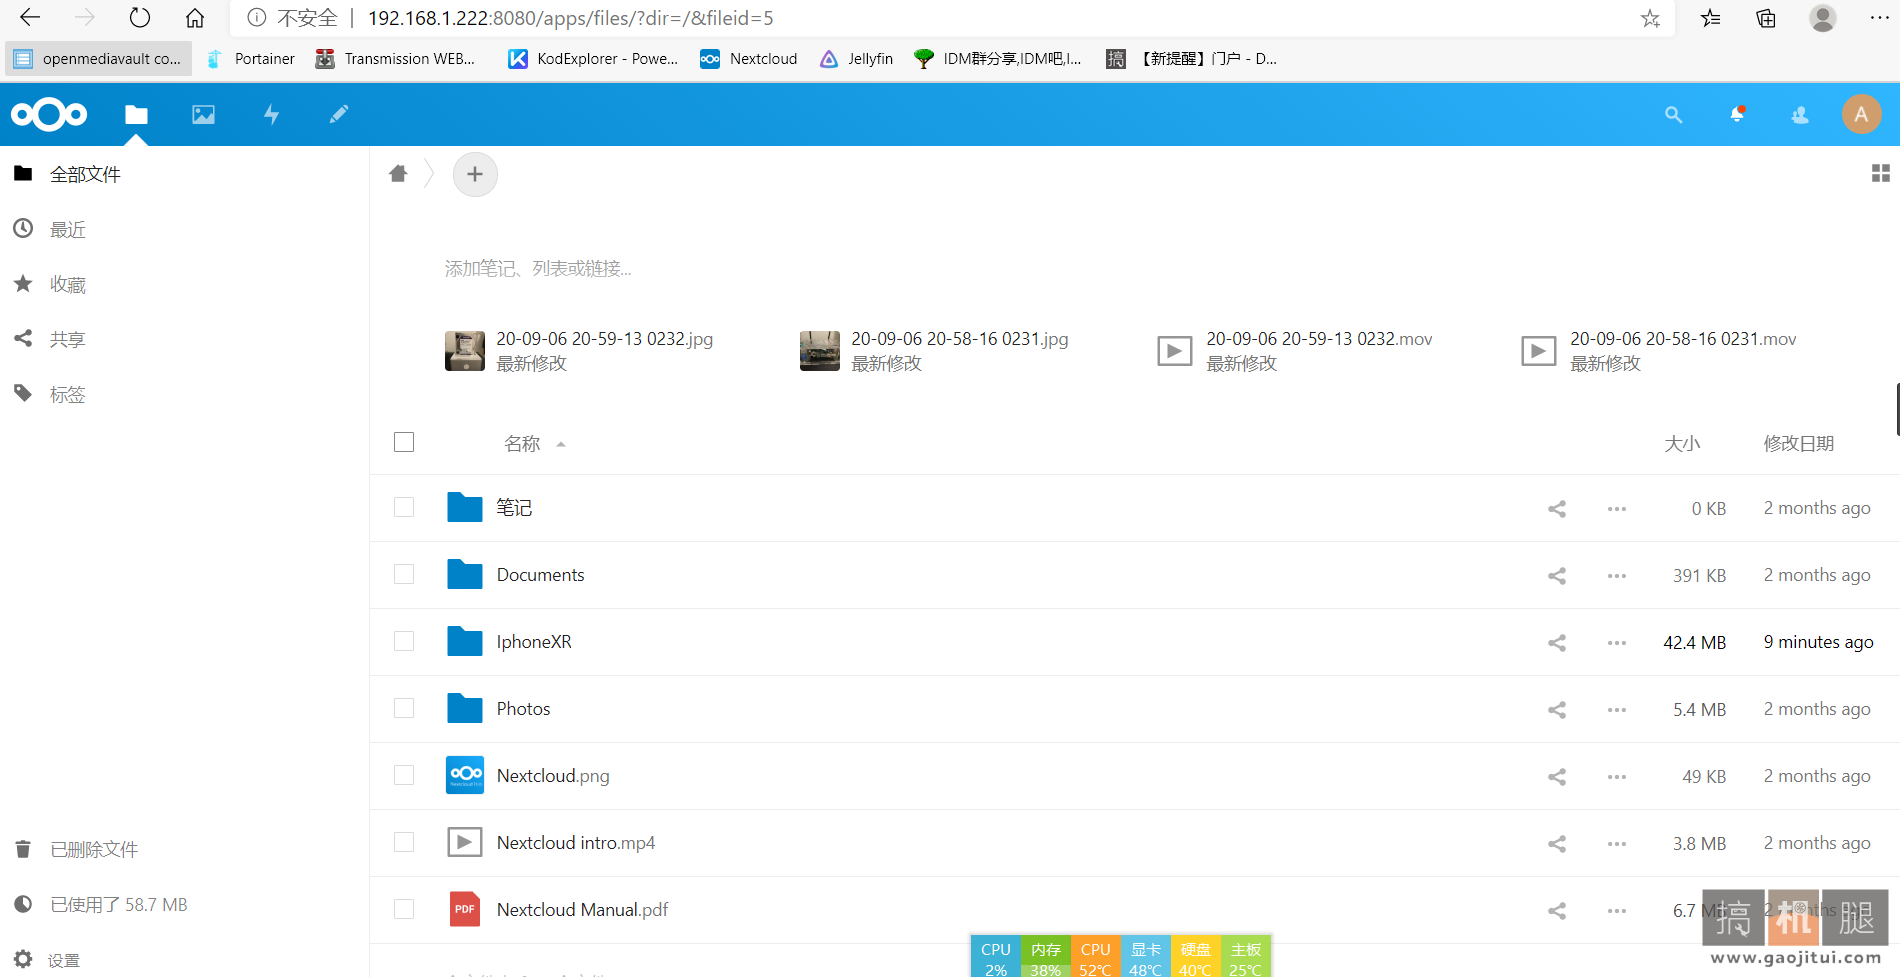1900x977 pixels.
Task: Toggle the select-all checkbox
Action: coord(404,442)
